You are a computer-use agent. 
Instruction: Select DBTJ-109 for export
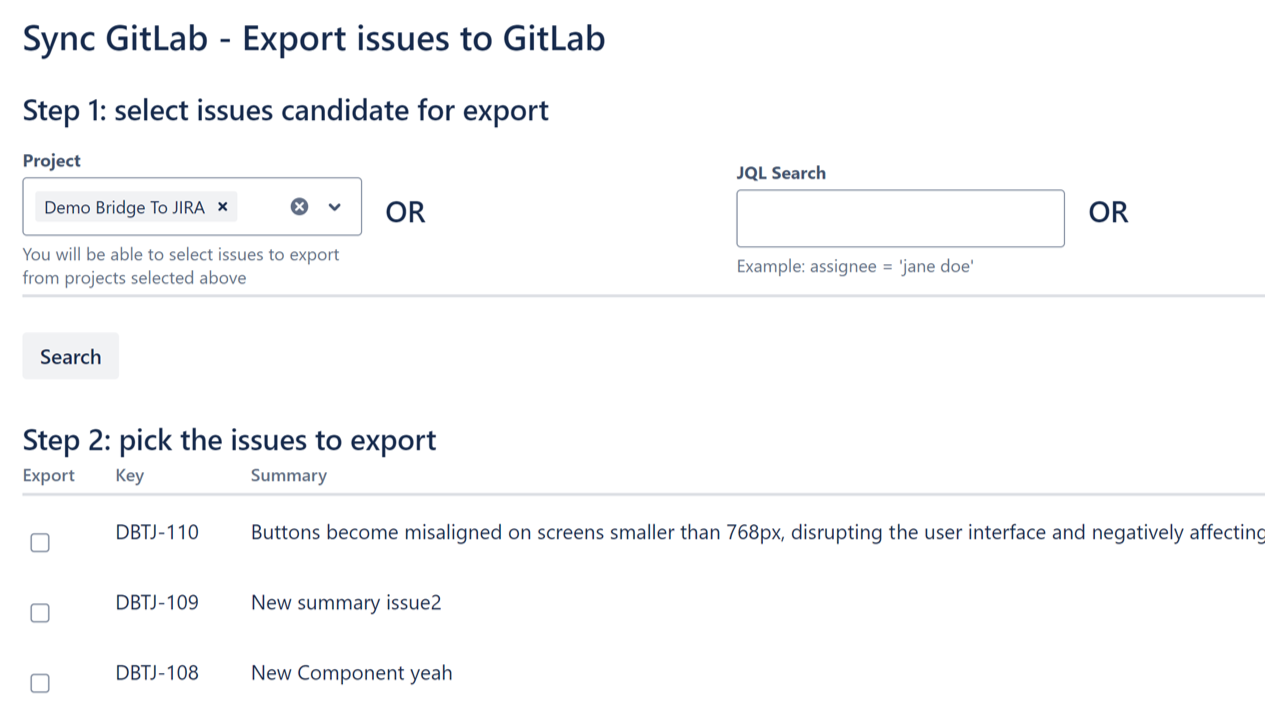point(40,612)
